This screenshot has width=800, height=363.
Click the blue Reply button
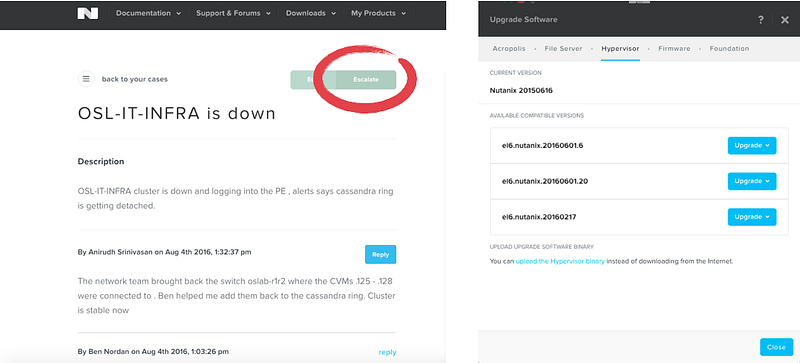381,254
